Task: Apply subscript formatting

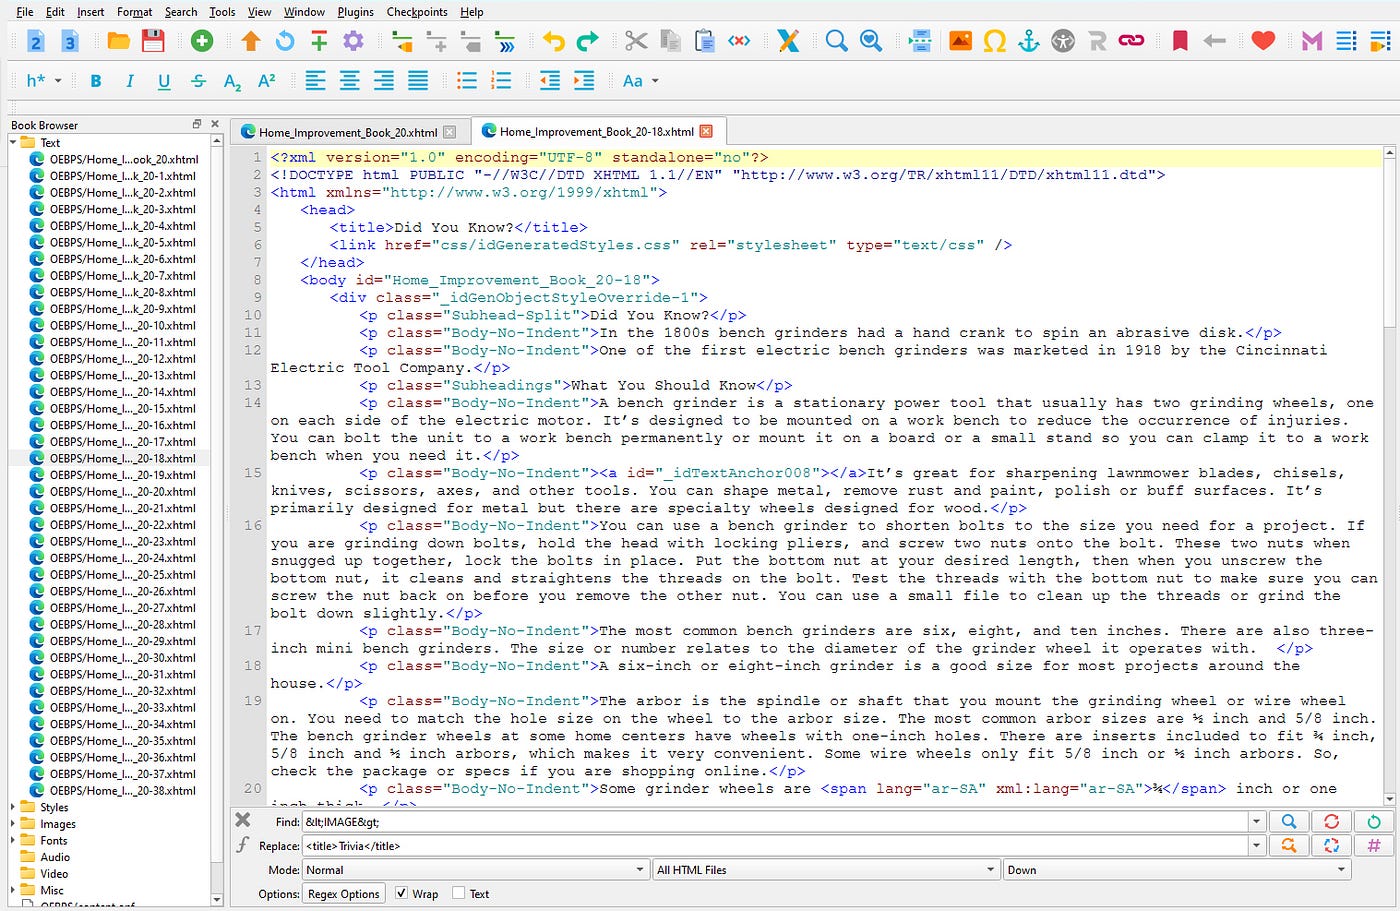Action: 232,82
